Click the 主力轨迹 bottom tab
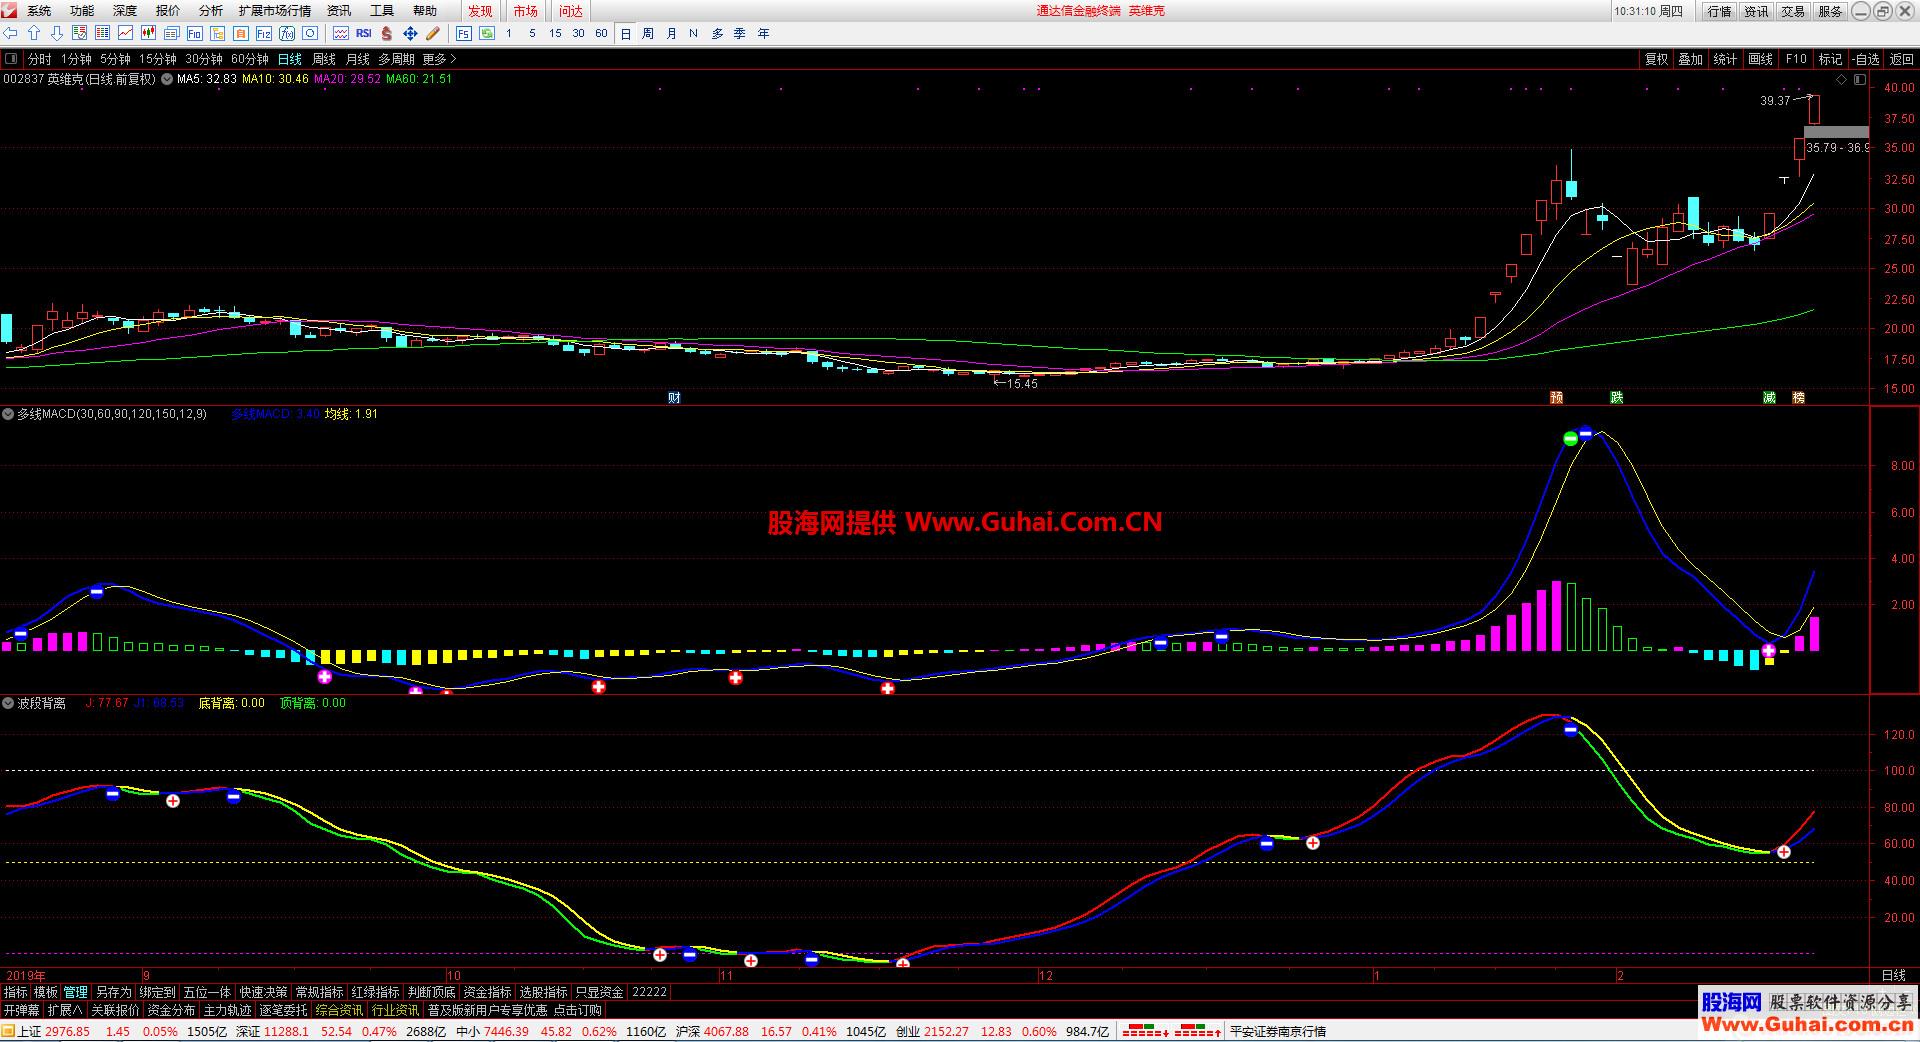Image resolution: width=1920 pixels, height=1042 pixels. 227,1011
